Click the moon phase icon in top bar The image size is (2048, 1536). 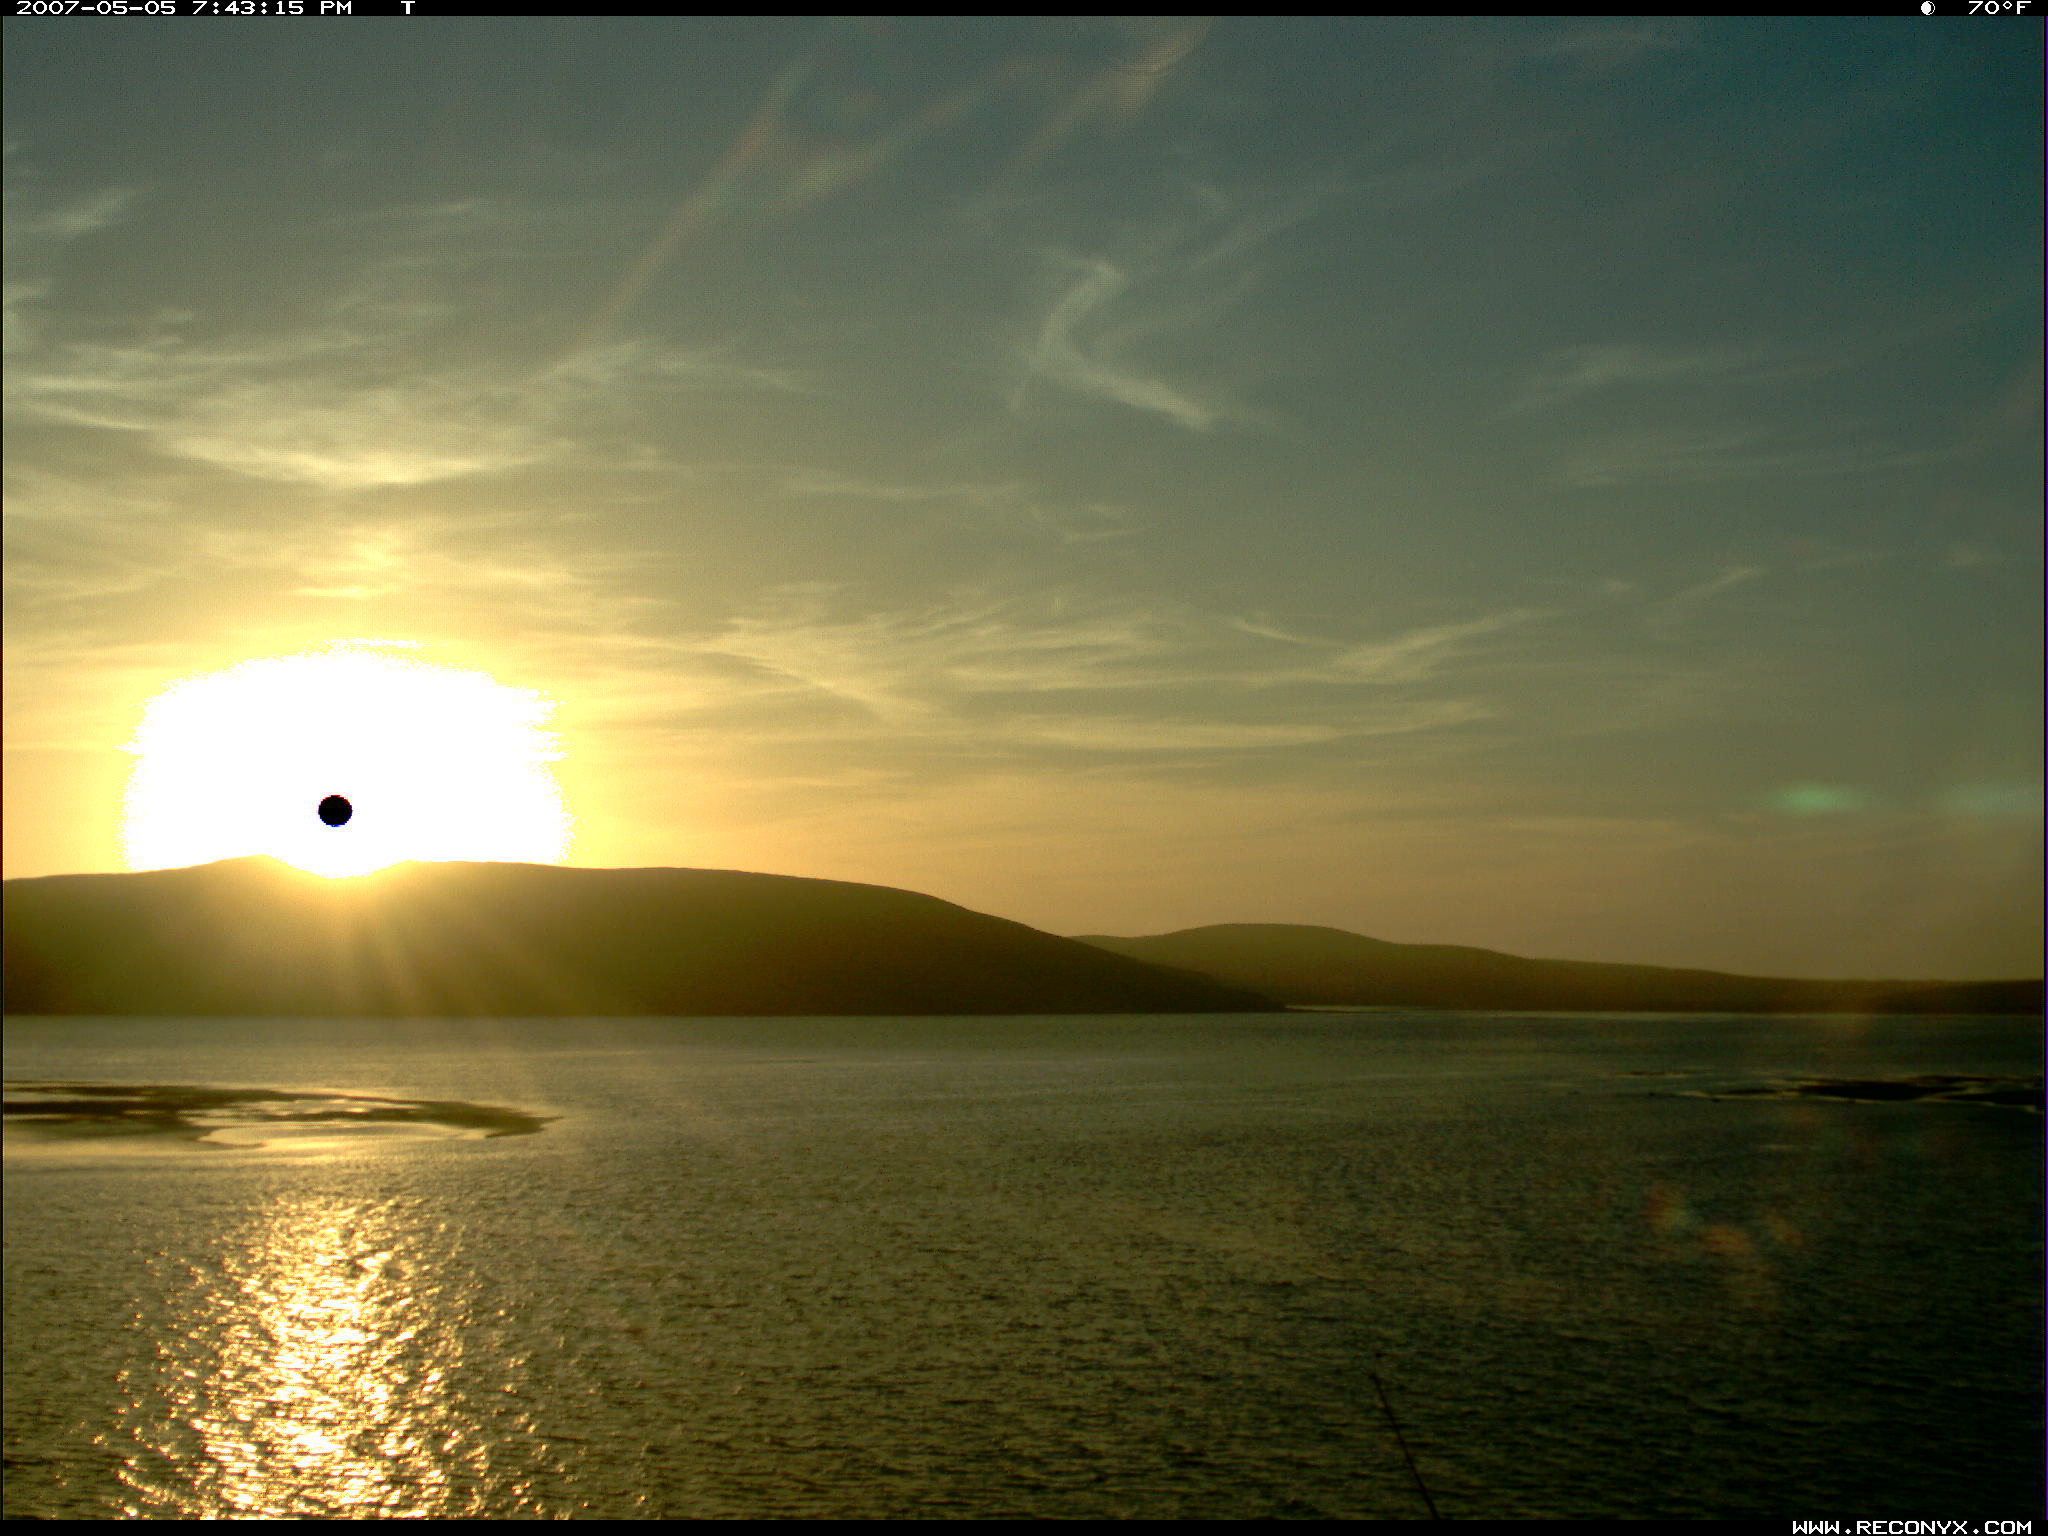(x=1927, y=8)
